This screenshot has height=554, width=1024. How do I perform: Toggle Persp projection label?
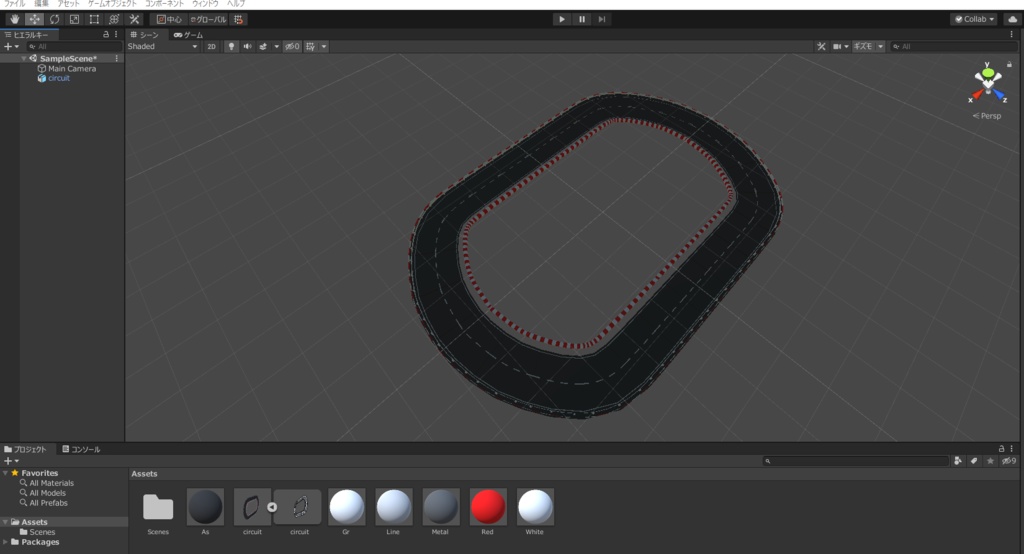coord(987,116)
